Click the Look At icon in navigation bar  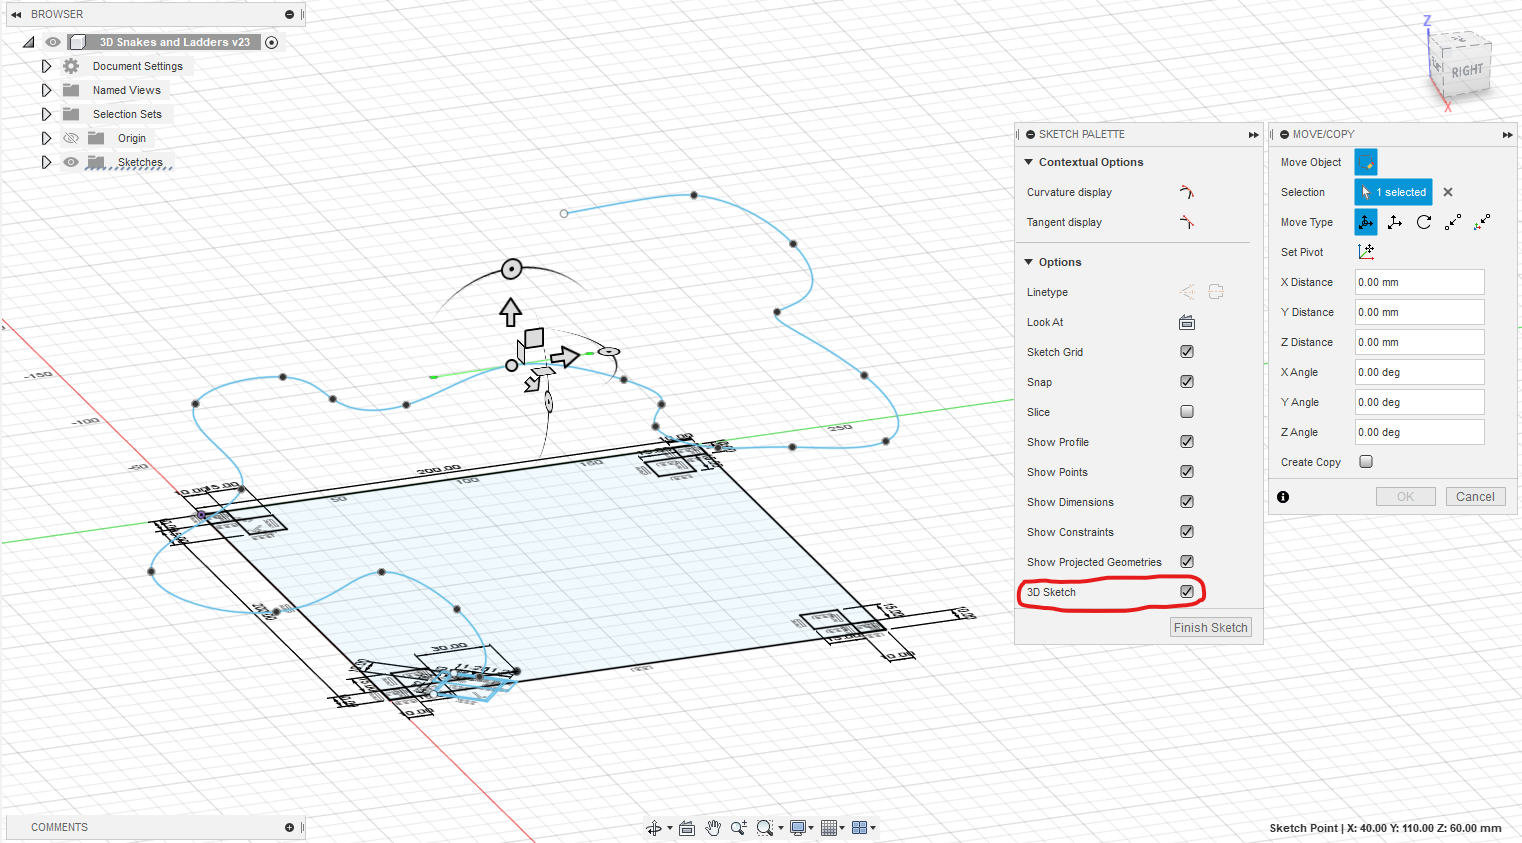pos(687,828)
